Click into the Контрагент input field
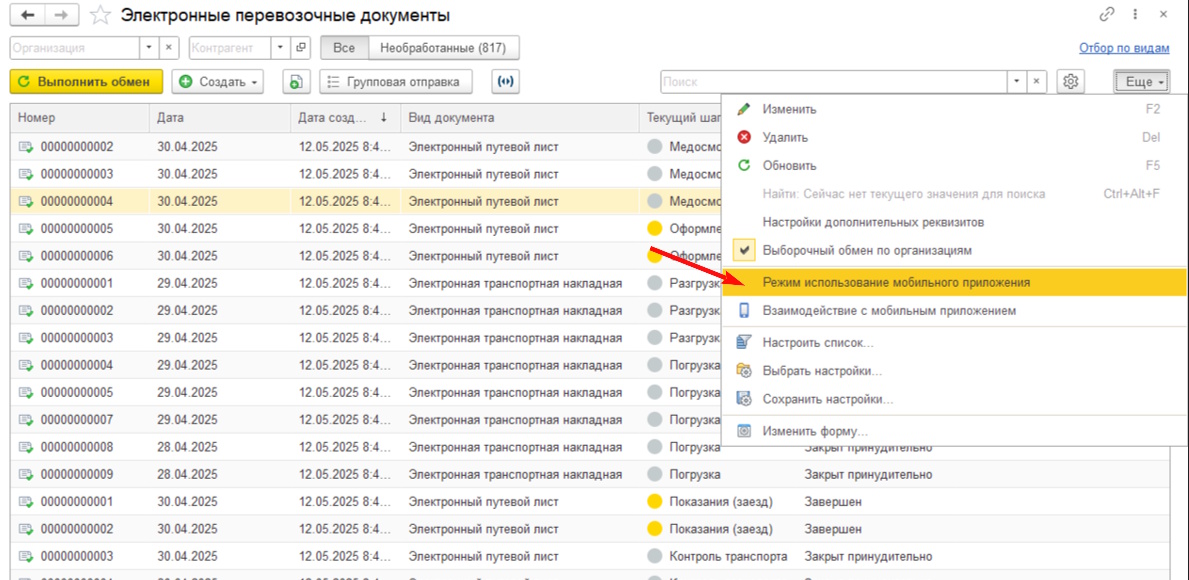The height and width of the screenshot is (580, 1189). [x=230, y=47]
